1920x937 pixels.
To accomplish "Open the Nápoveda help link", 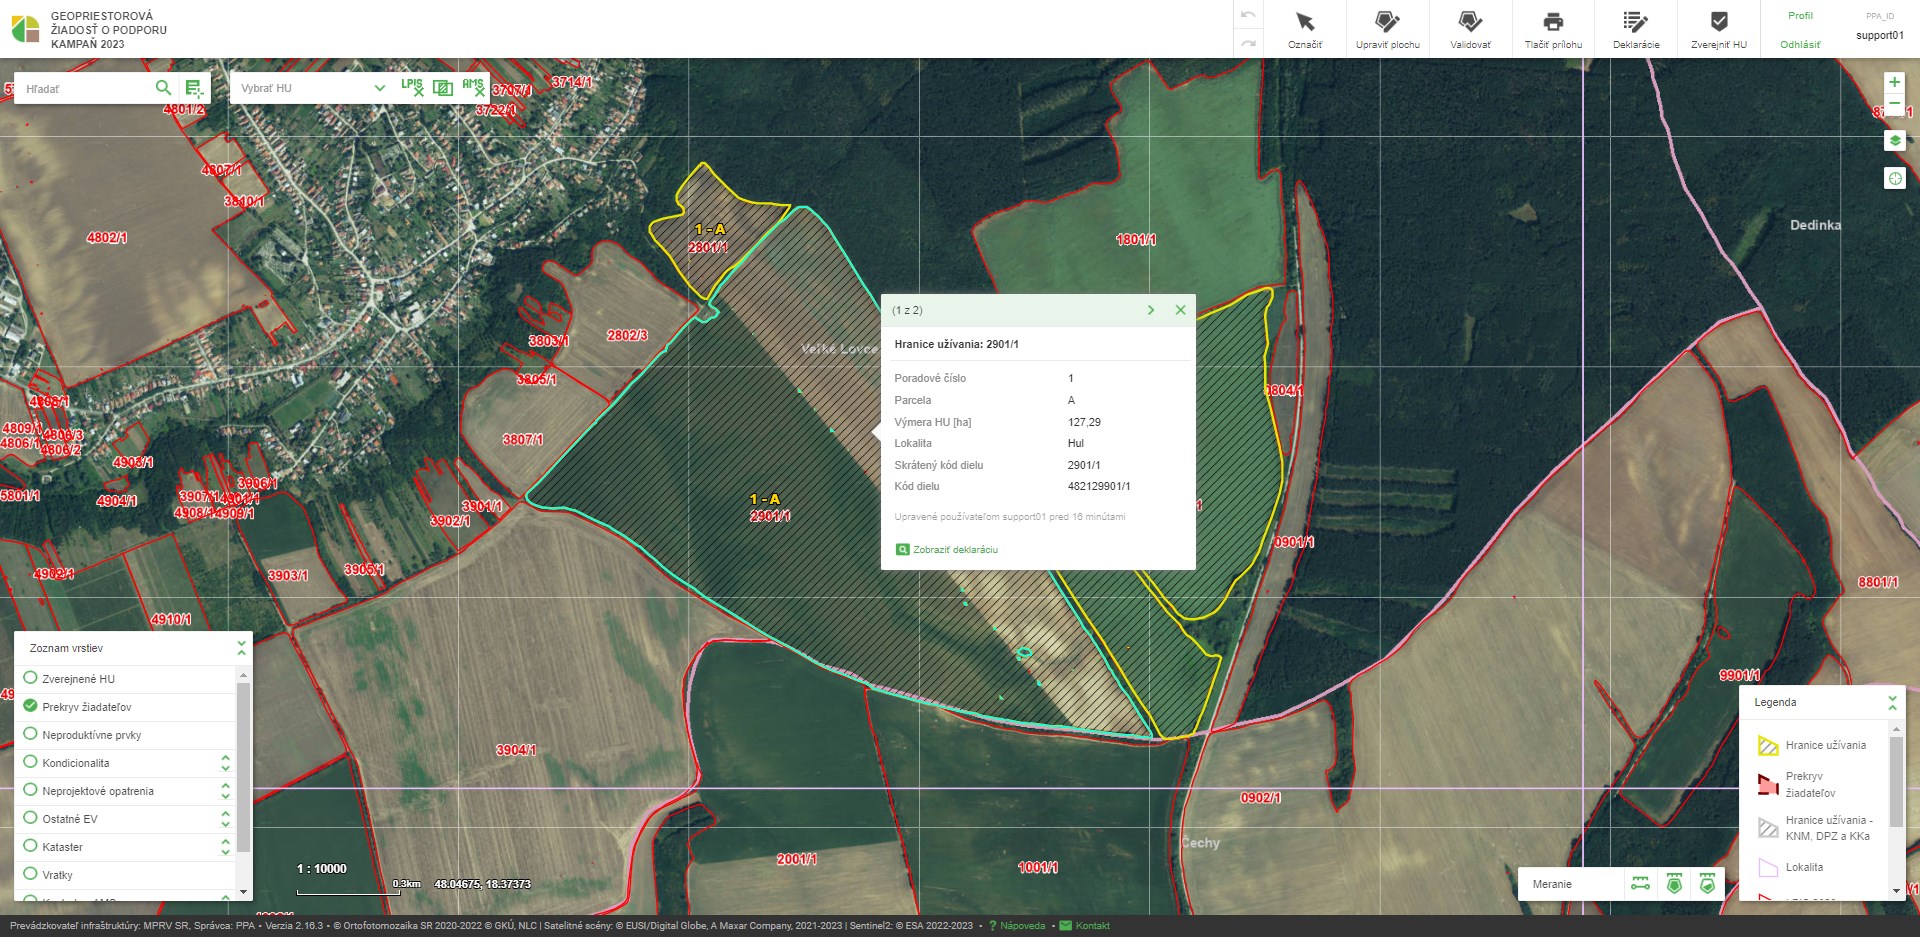I will [x=1022, y=926].
